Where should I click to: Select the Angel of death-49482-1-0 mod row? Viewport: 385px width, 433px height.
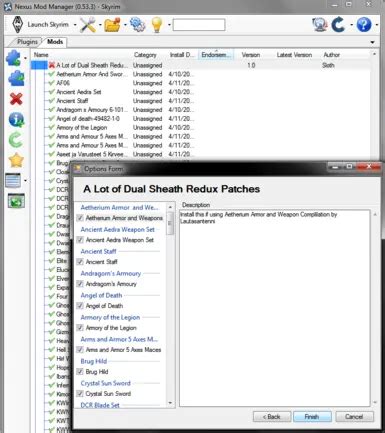(x=201, y=119)
